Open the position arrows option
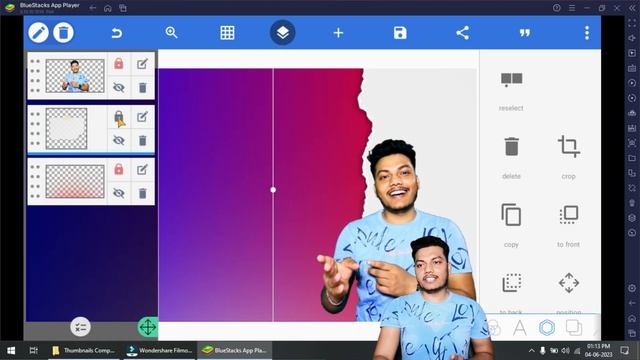640x360 pixels. (x=569, y=292)
